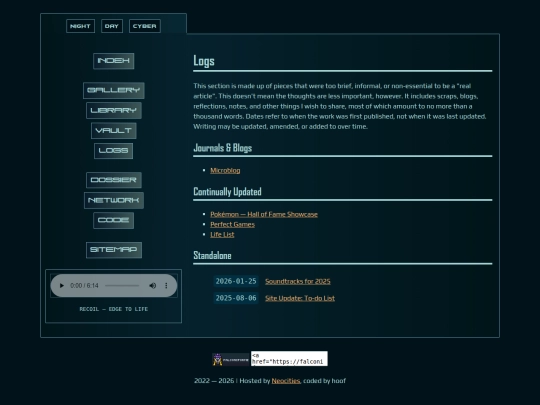Switch to the Night theme
The width and height of the screenshot is (540, 405).
pyautogui.click(x=80, y=26)
